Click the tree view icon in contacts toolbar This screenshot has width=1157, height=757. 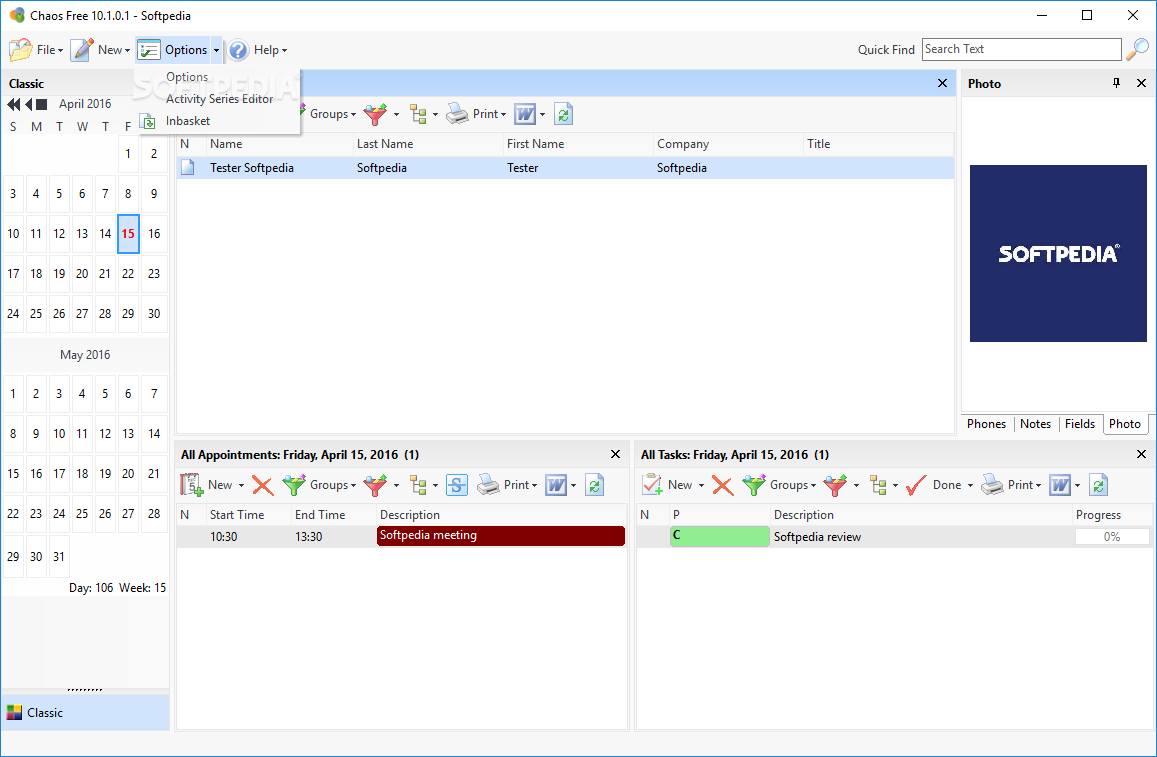click(x=419, y=114)
